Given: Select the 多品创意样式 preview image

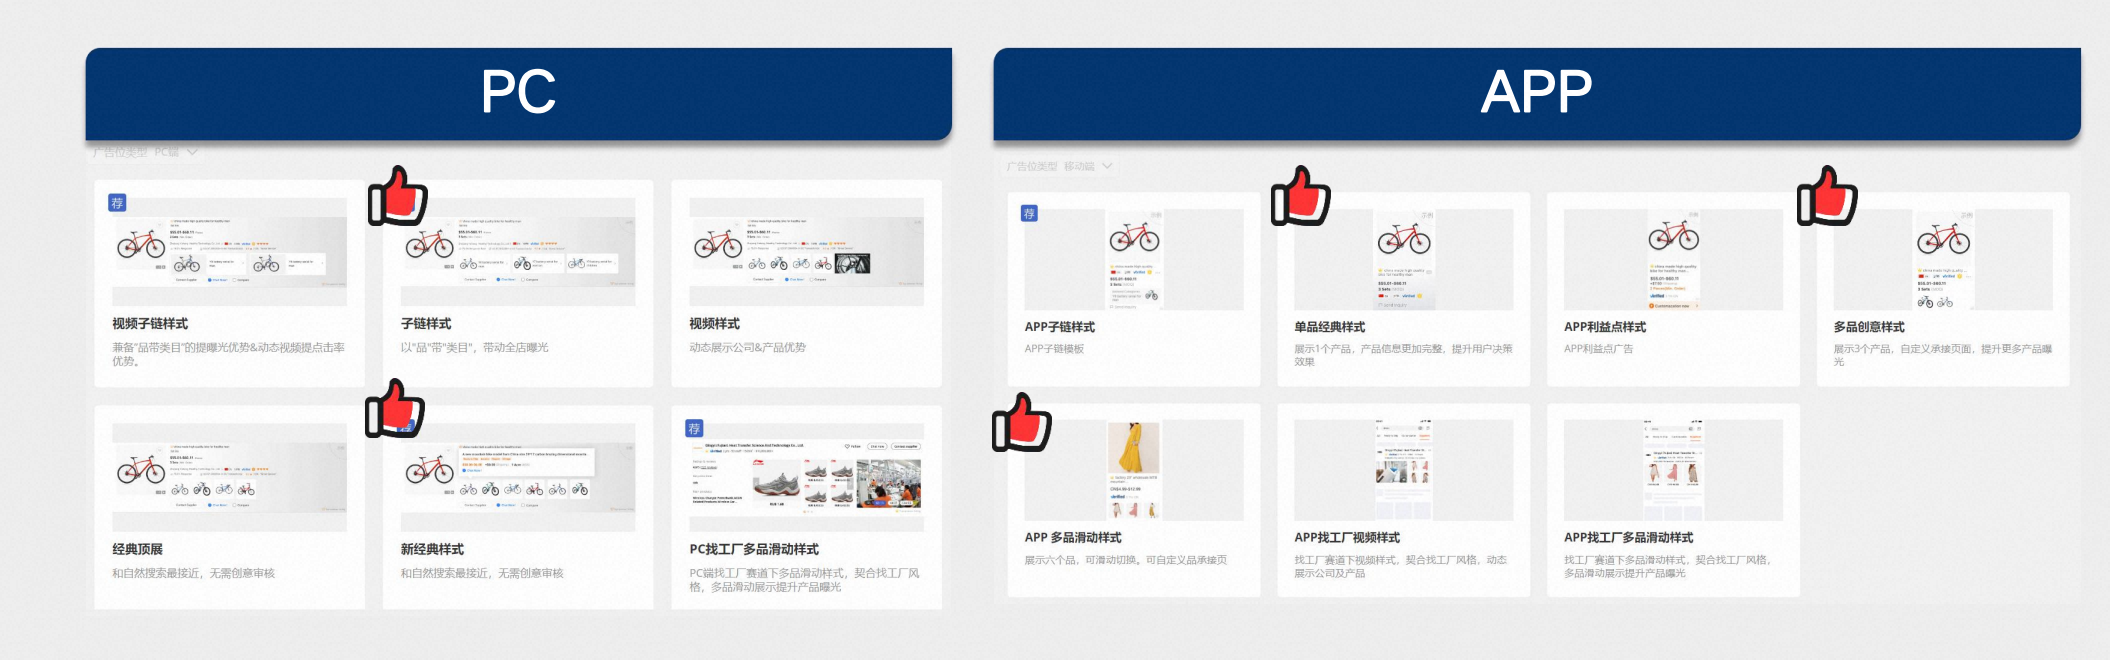Looking at the screenshot, I should 1943,259.
